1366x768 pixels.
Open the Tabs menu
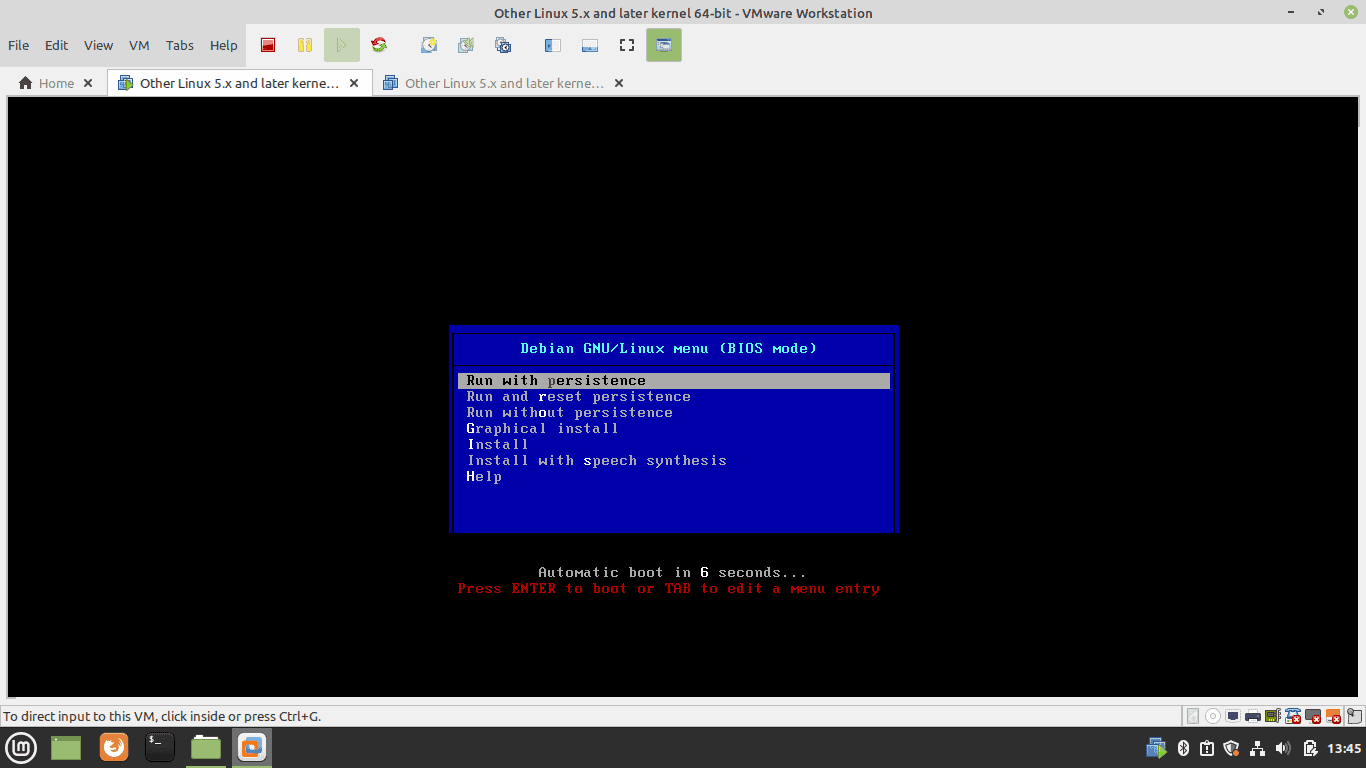click(180, 45)
